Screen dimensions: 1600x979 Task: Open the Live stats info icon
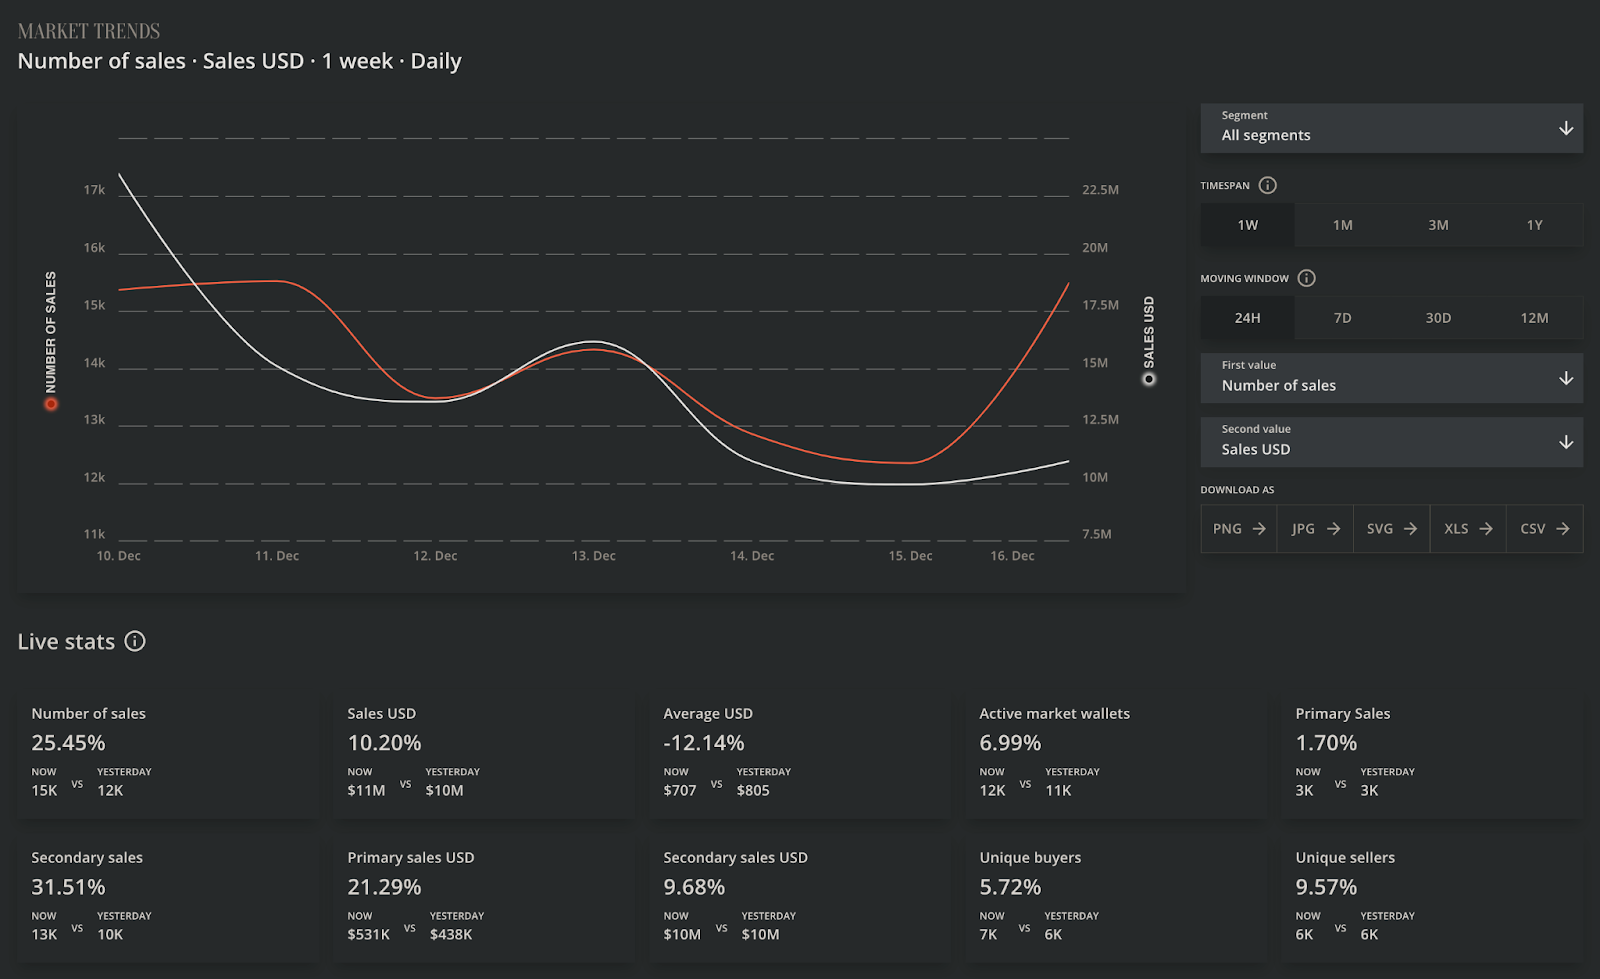(x=135, y=641)
